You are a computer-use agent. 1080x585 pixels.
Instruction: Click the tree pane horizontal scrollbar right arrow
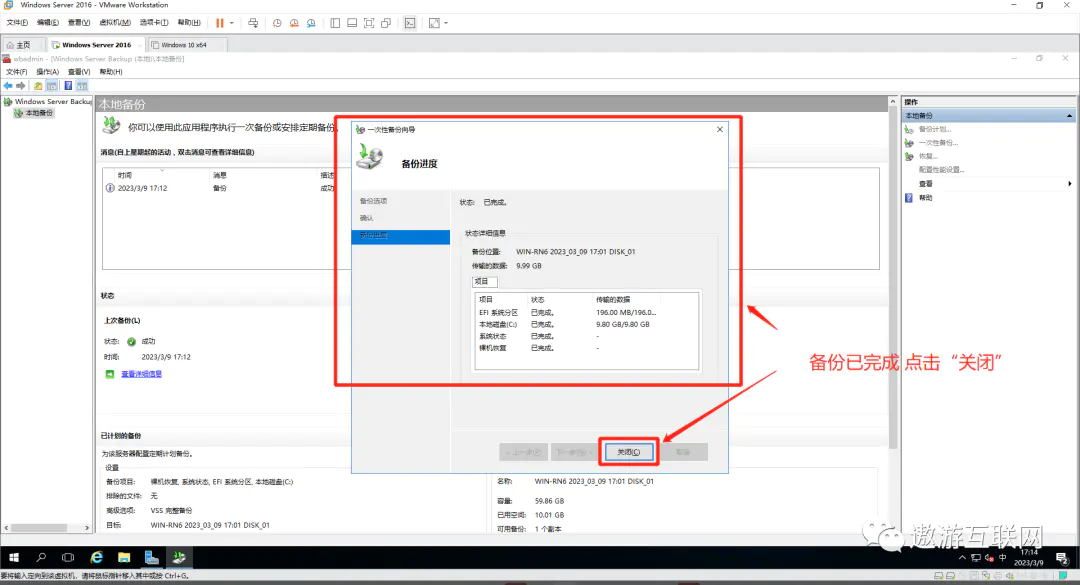(87, 528)
